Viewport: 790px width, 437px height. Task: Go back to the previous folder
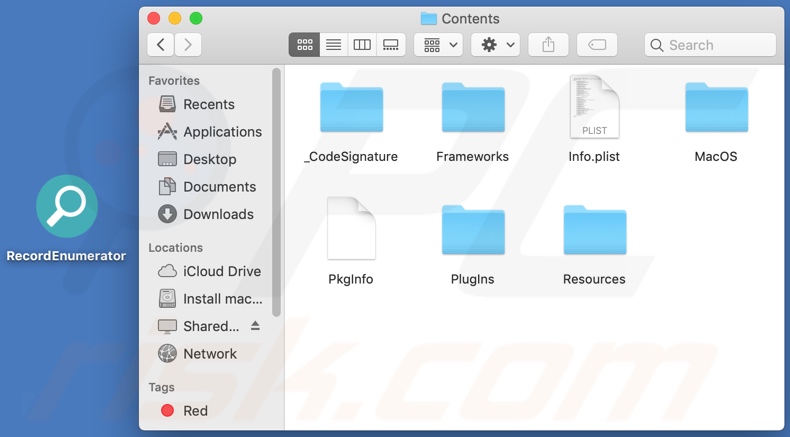(x=161, y=45)
